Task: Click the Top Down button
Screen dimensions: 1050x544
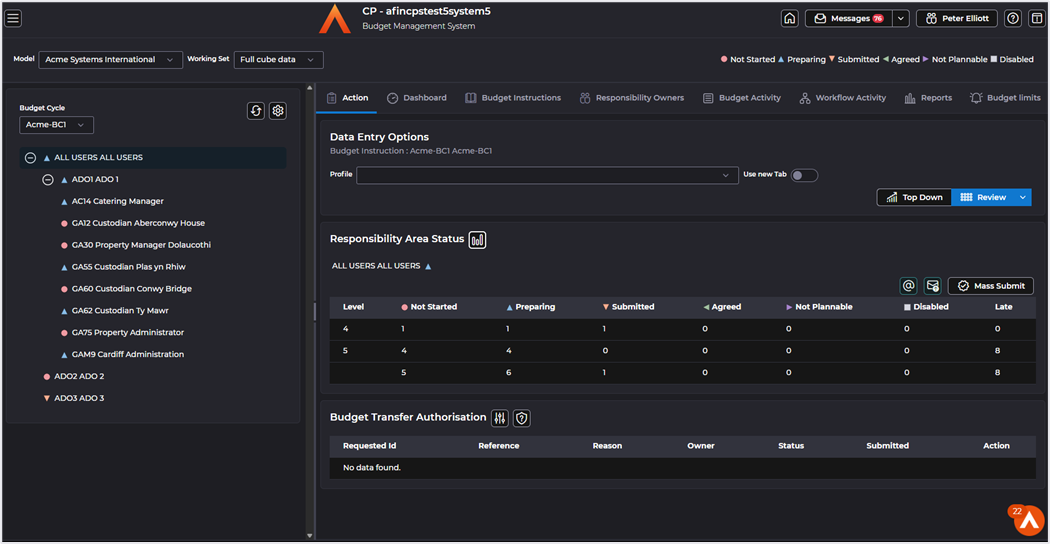Action: tap(914, 198)
